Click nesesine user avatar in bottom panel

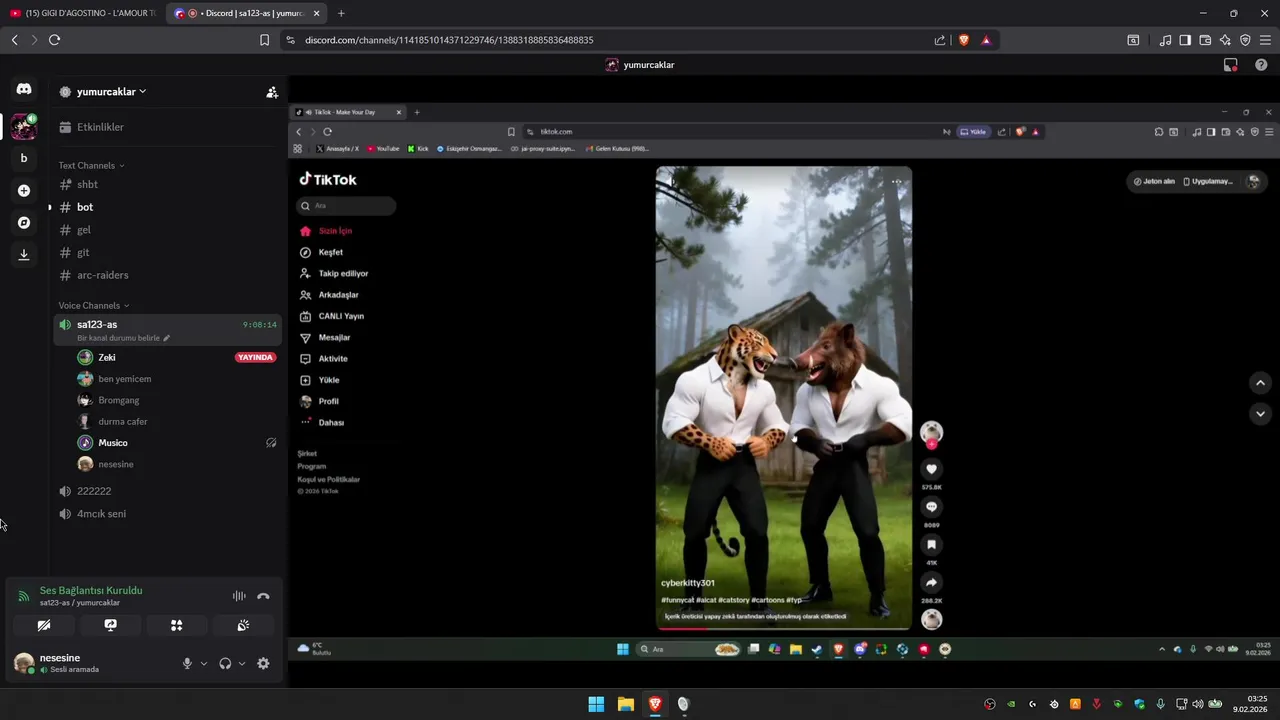click(23, 663)
